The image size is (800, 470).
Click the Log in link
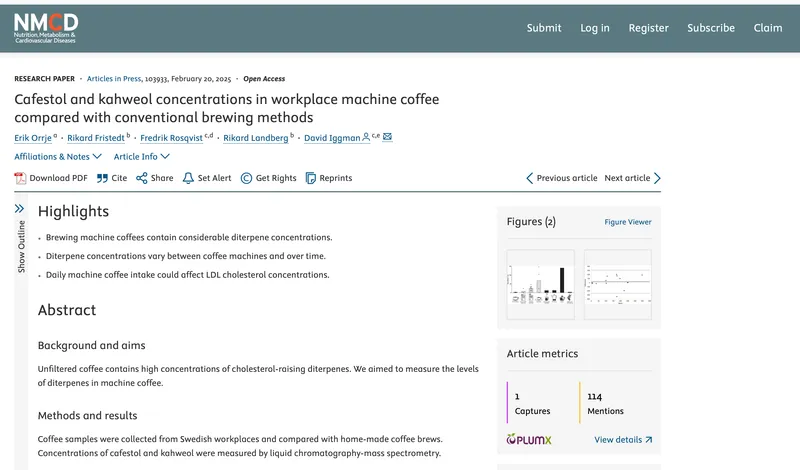click(x=595, y=28)
